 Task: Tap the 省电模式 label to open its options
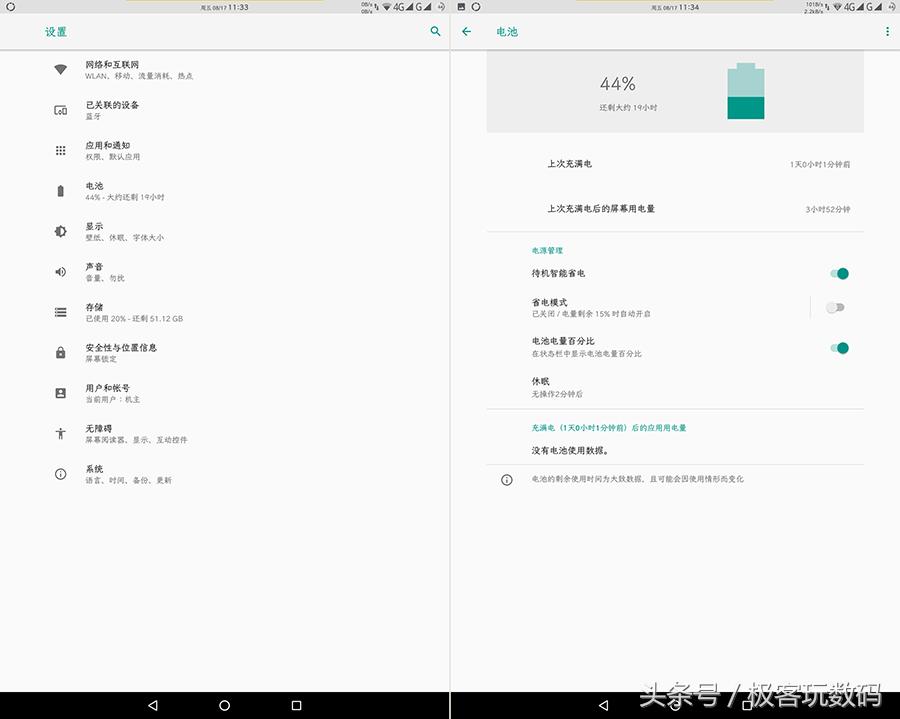[x=549, y=302]
